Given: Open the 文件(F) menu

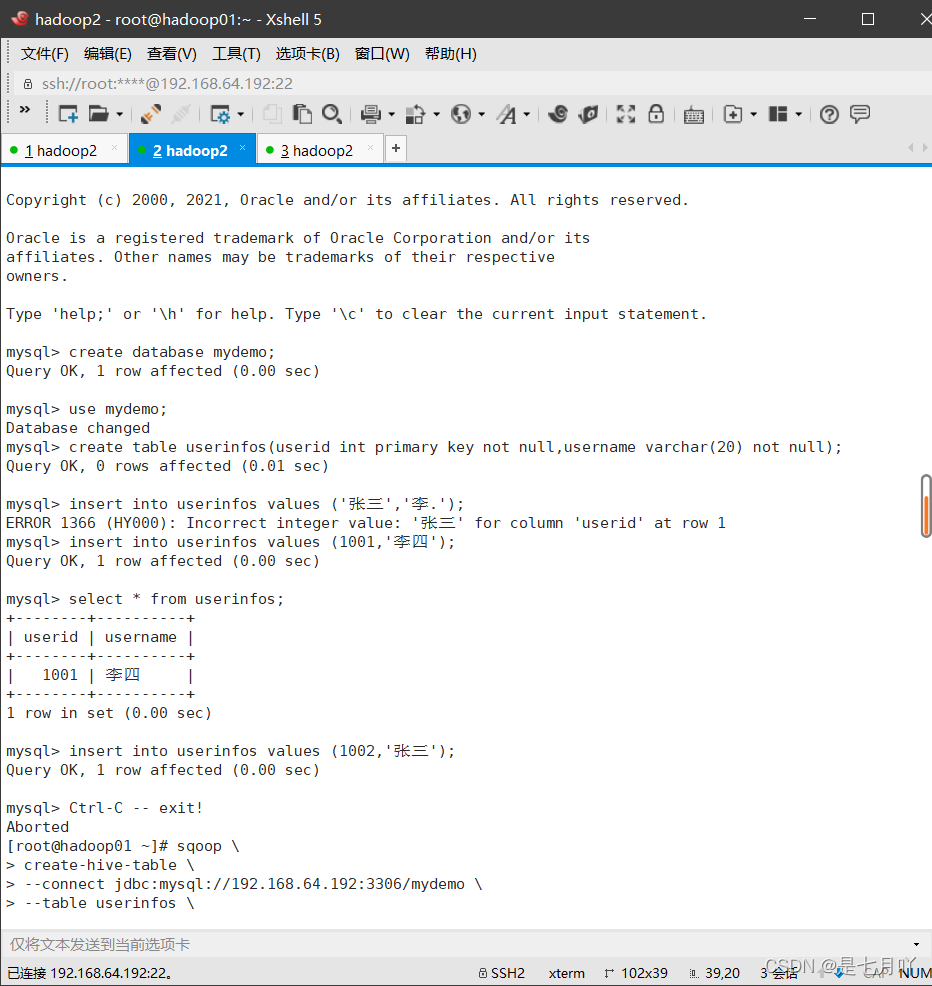Looking at the screenshot, I should pos(45,54).
